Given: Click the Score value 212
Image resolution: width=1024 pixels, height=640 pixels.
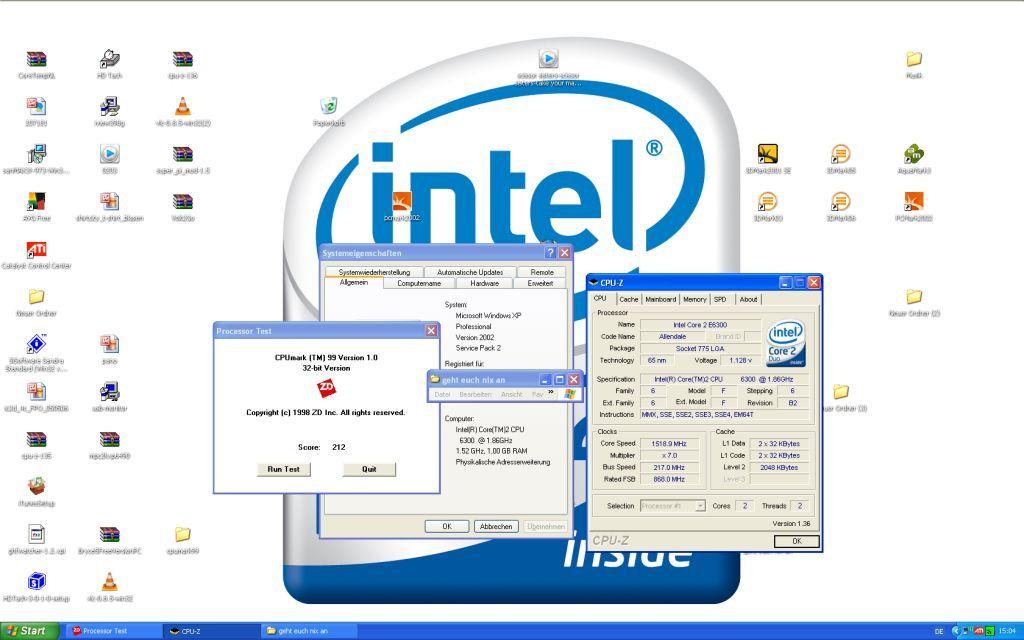Looking at the screenshot, I should (338, 447).
